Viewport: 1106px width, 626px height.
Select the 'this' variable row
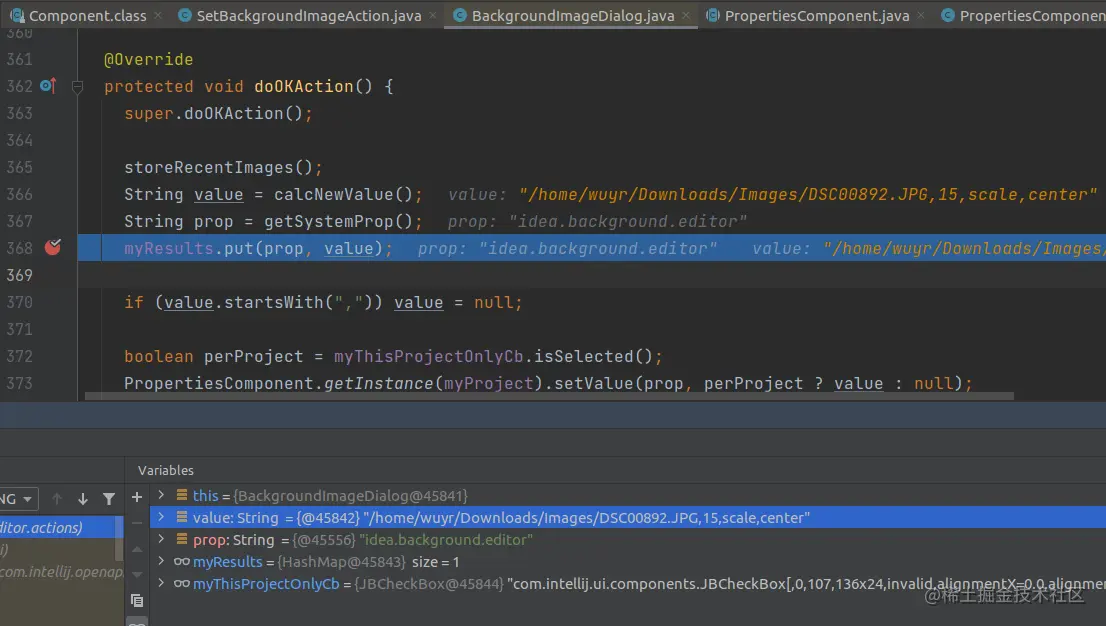[x=628, y=495]
